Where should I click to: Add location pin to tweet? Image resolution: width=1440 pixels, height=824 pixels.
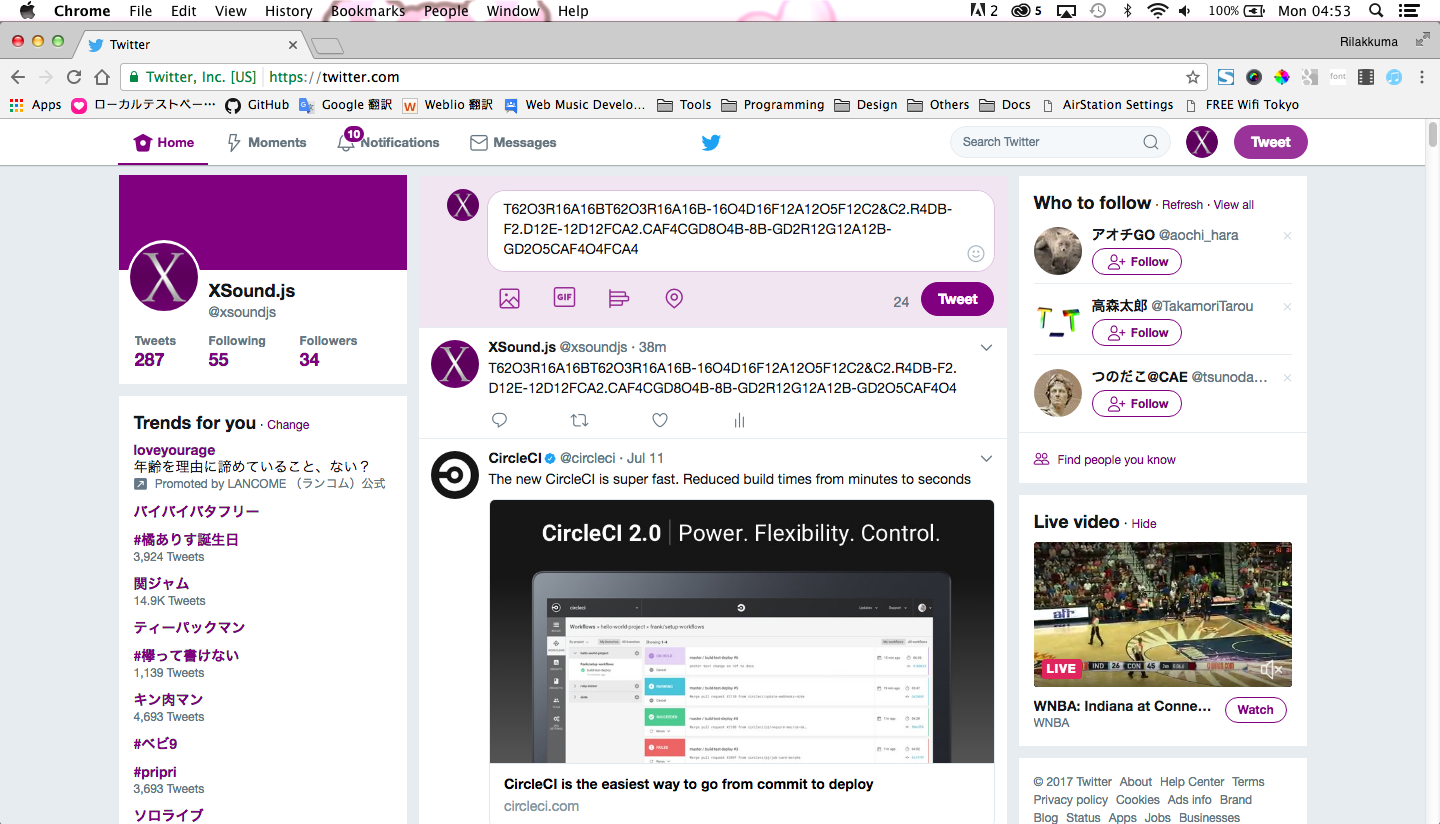[x=674, y=298]
